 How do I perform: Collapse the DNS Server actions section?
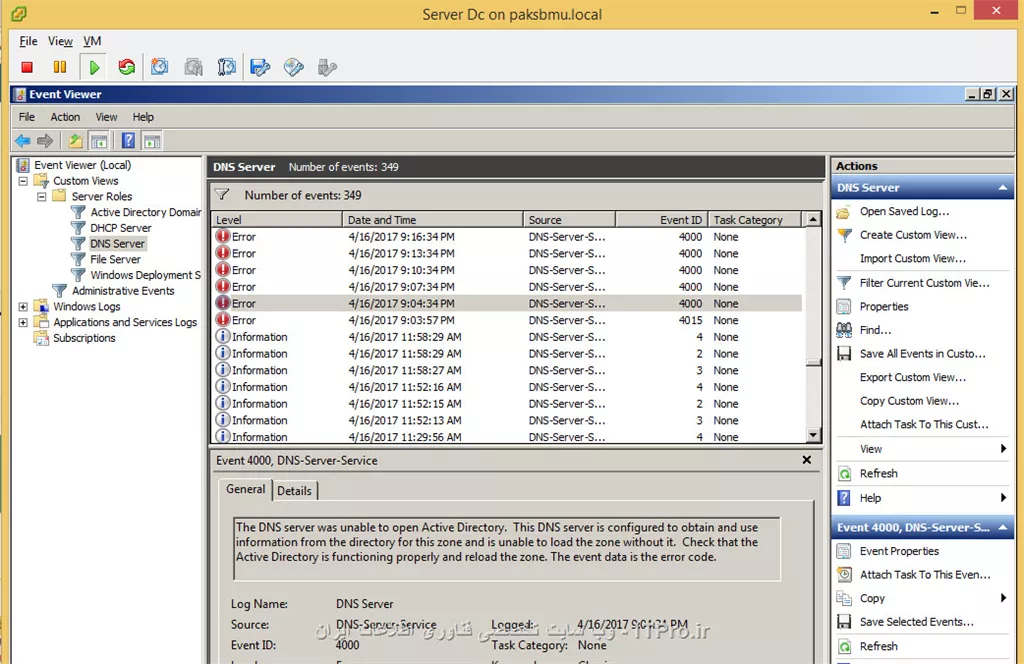[x=1002, y=187]
